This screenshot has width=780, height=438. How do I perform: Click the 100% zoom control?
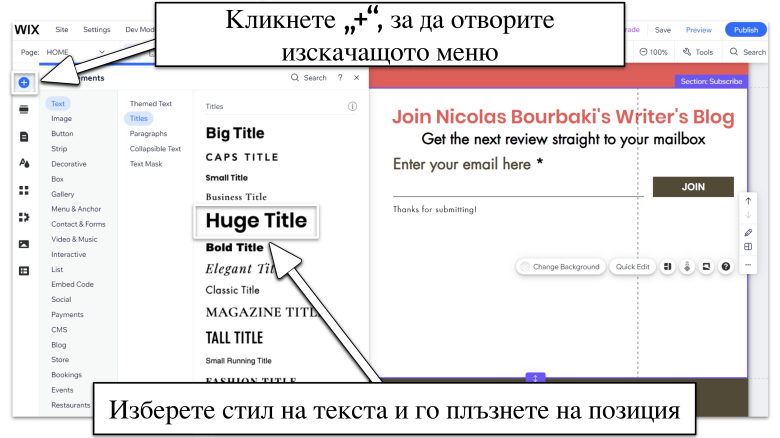[653, 52]
